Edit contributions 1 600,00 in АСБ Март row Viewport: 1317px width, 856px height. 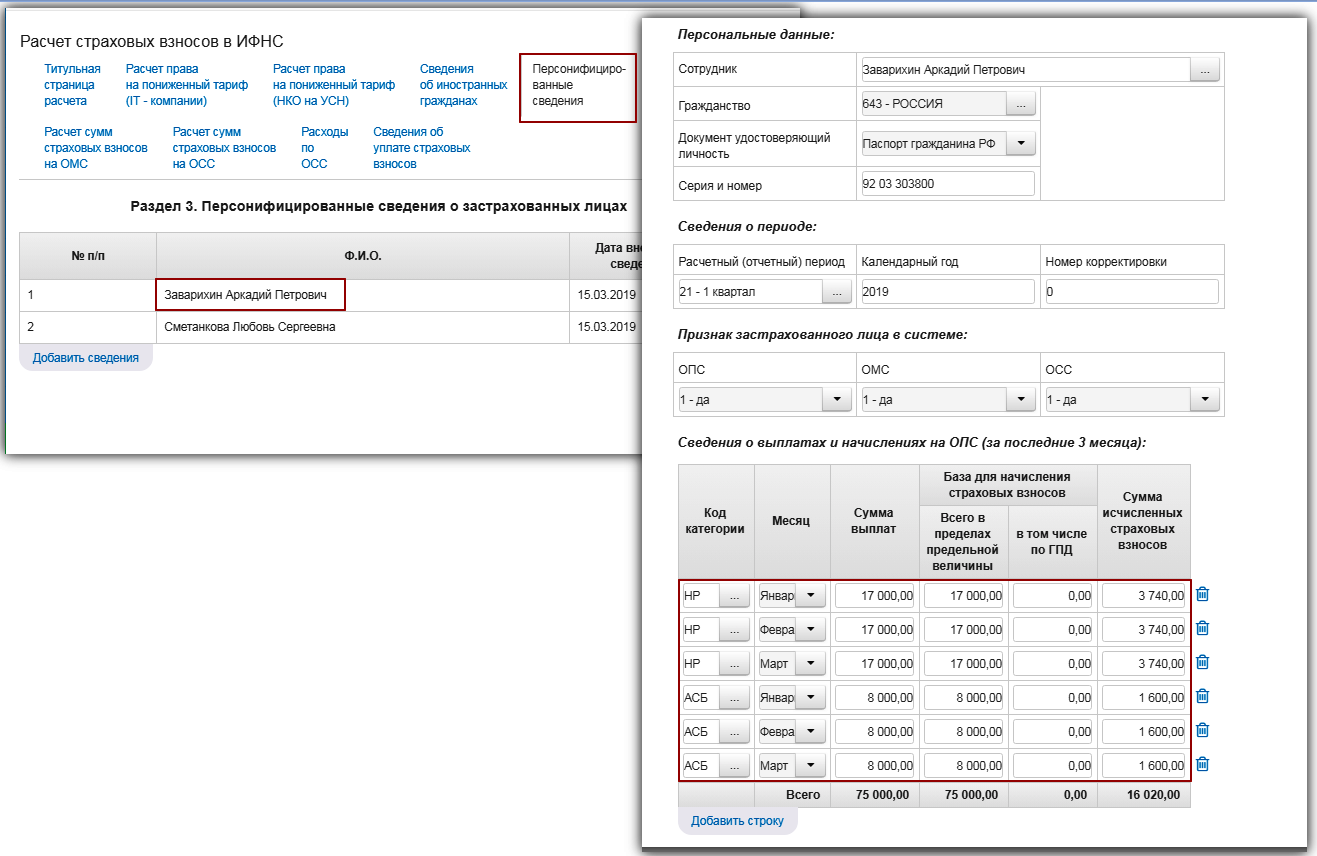point(1143,766)
